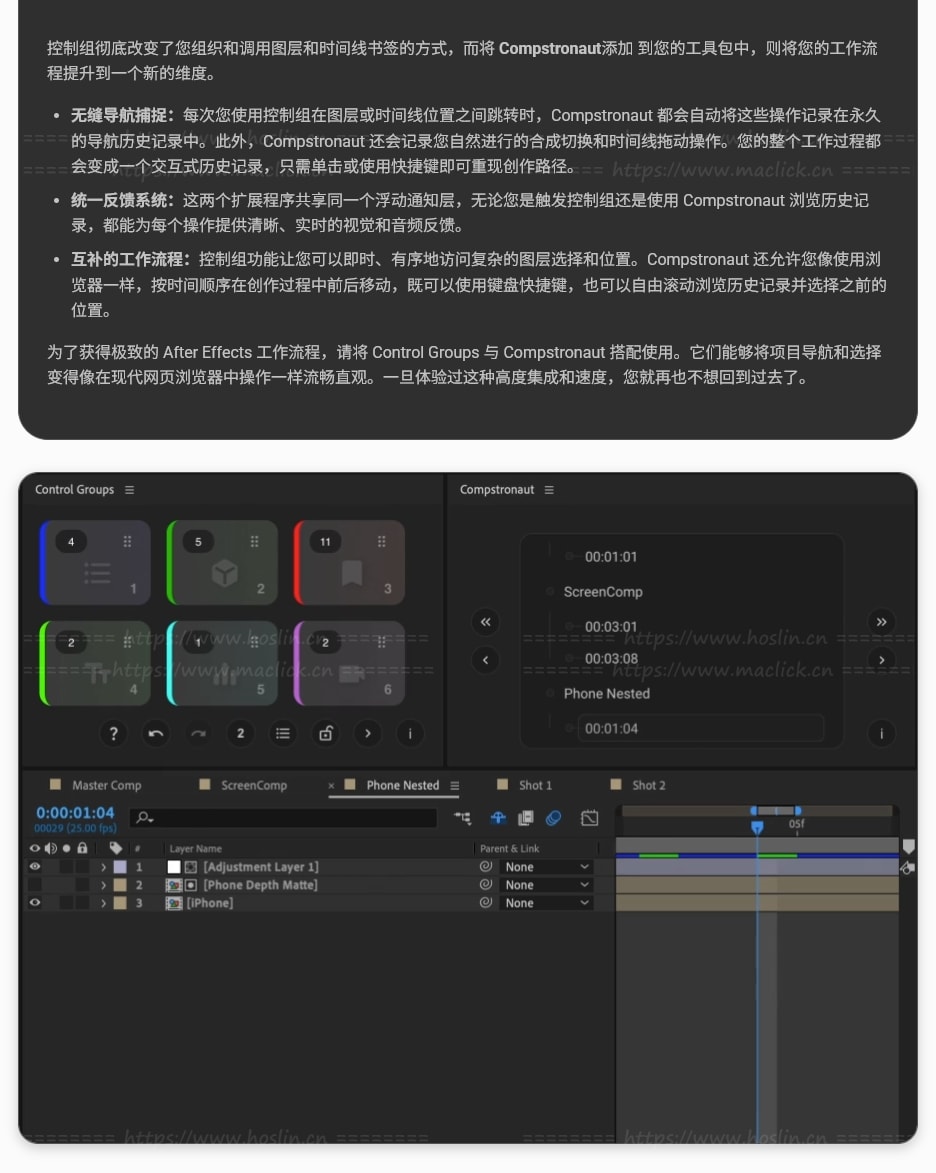Close the Phone Nested tab

[x=331, y=785]
